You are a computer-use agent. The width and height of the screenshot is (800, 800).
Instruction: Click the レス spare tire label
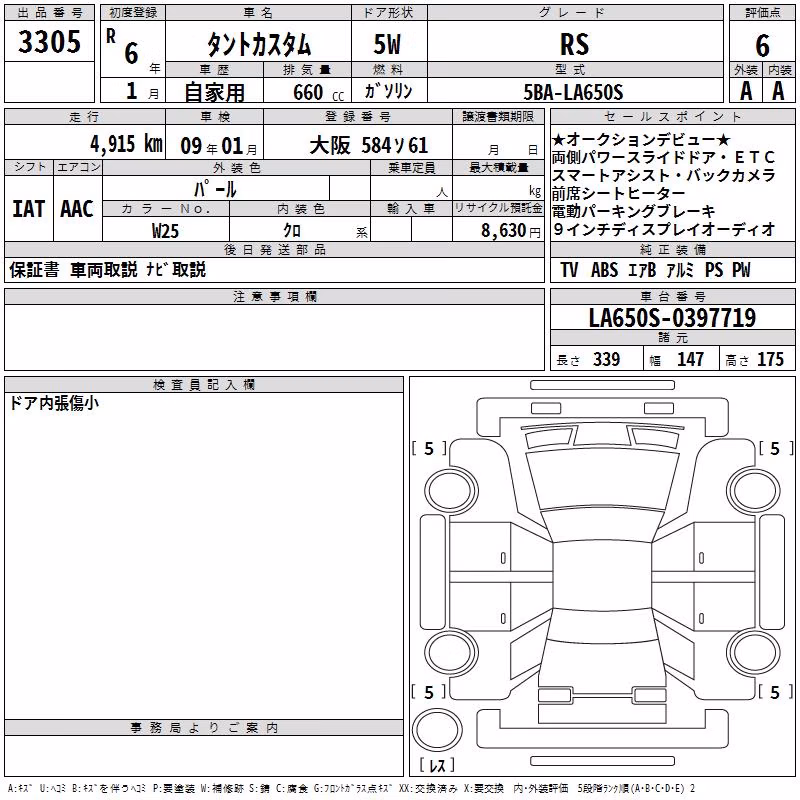[x=437, y=765]
